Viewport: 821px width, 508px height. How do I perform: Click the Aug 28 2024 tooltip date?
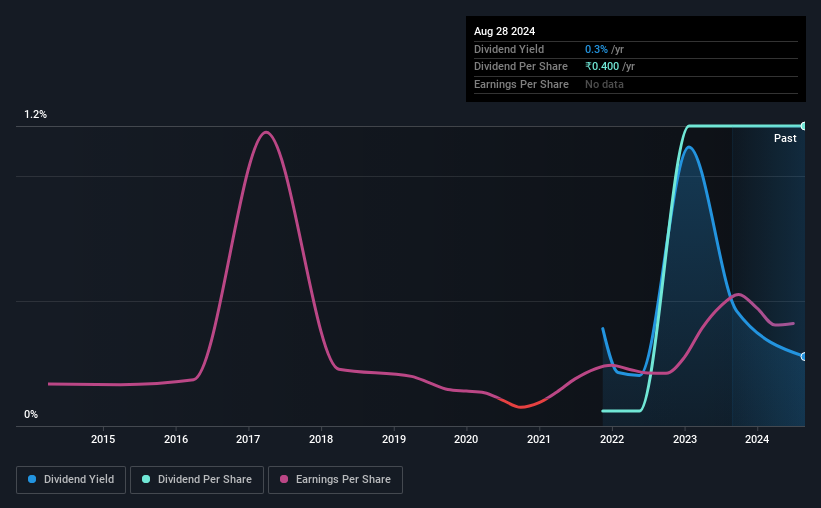(x=505, y=31)
